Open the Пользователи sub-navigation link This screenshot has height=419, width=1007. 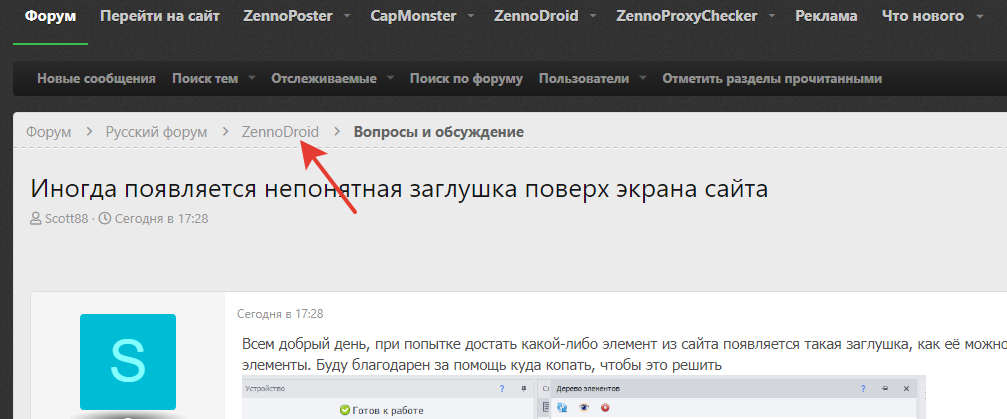click(x=584, y=78)
